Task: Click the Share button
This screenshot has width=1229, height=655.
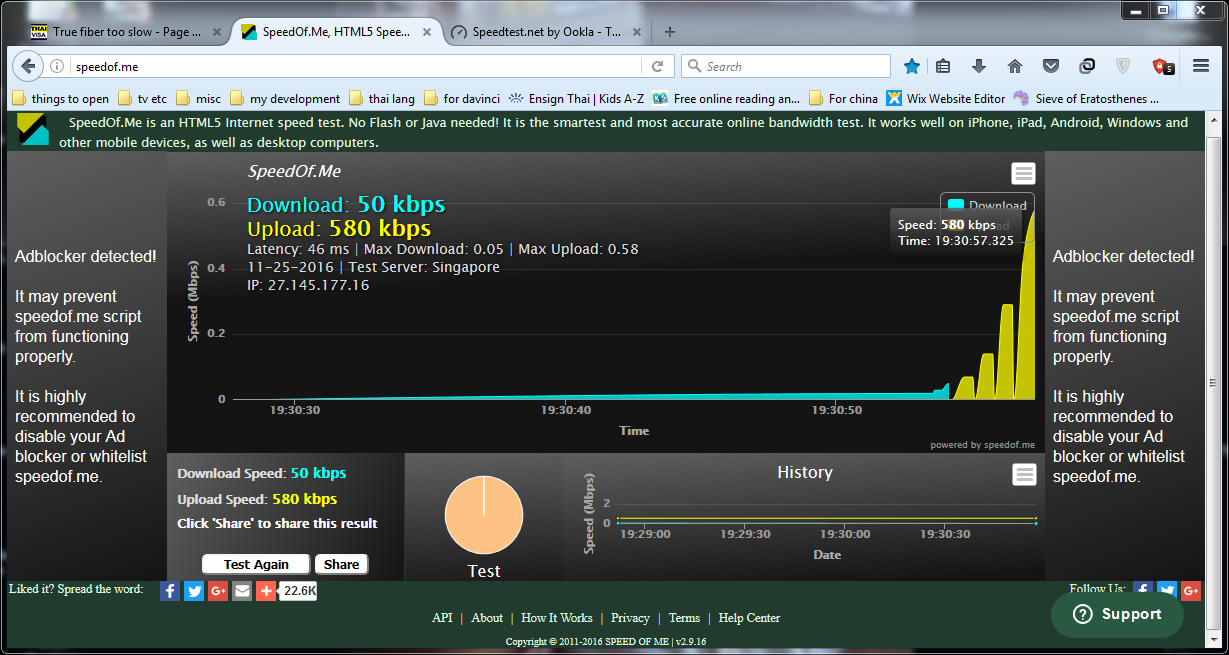Action: pos(341,564)
